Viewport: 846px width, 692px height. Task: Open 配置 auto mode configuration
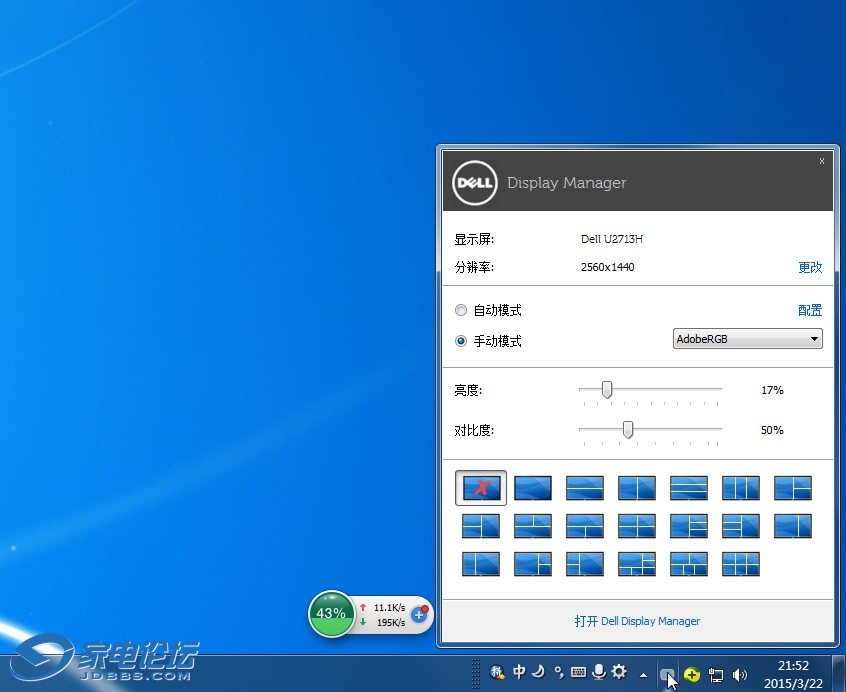pyautogui.click(x=809, y=310)
